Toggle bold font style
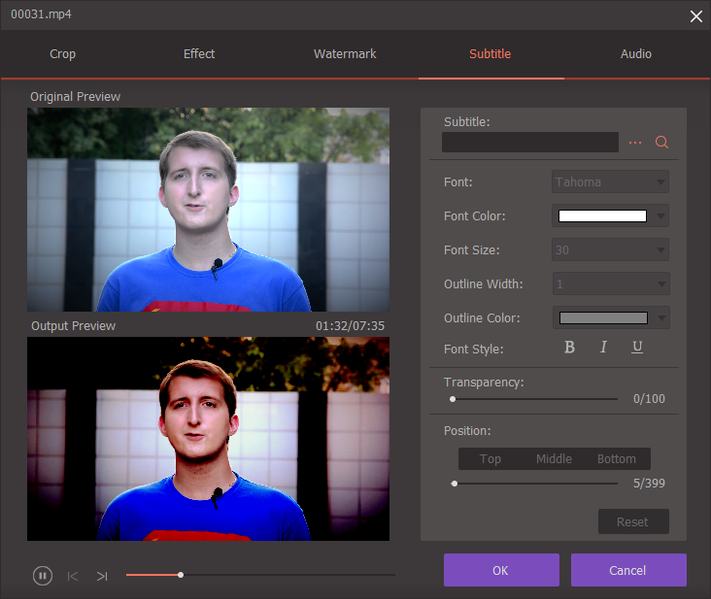This screenshot has height=599, width=711. click(x=570, y=348)
